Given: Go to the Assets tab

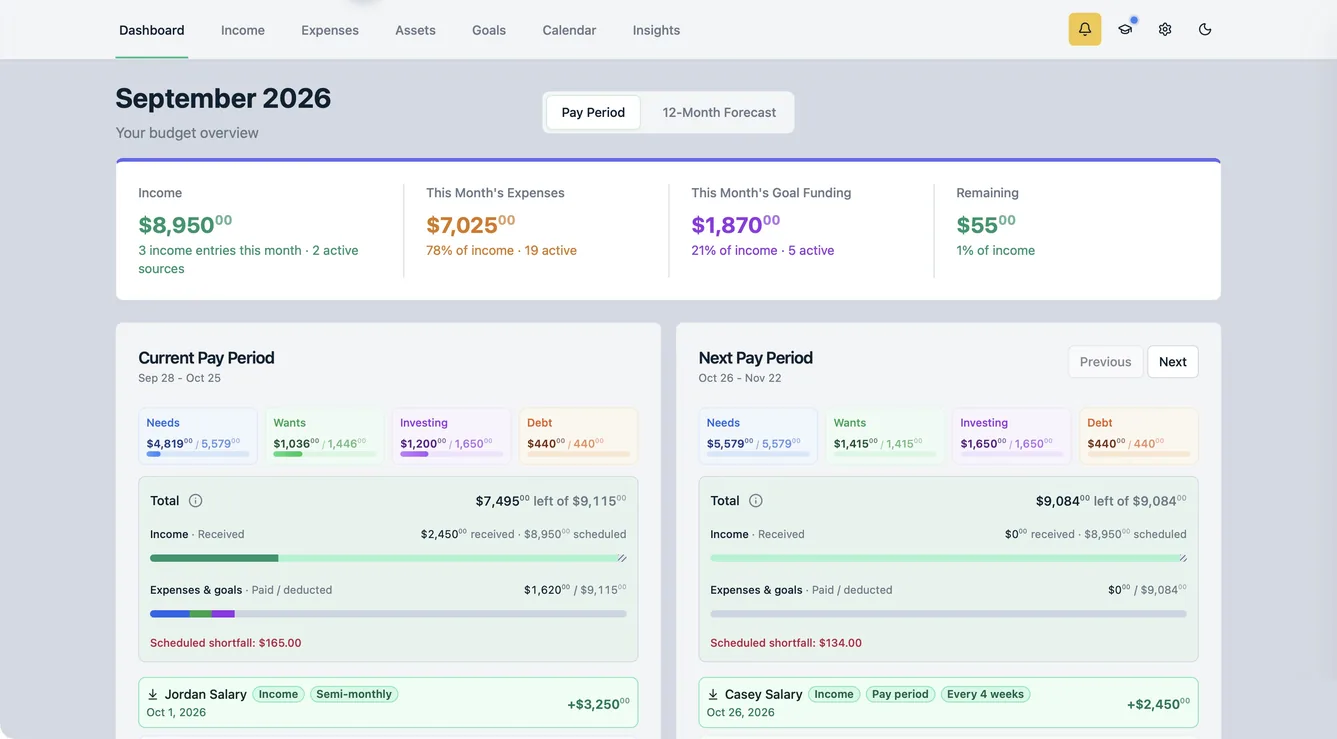Looking at the screenshot, I should (x=415, y=30).
